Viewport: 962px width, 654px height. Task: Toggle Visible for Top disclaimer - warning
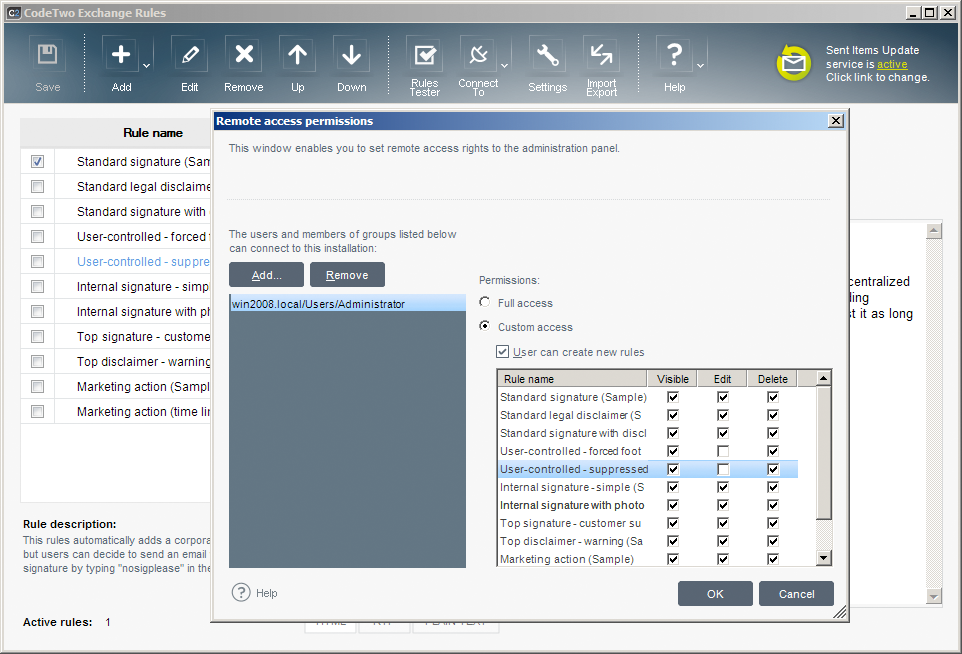(673, 541)
